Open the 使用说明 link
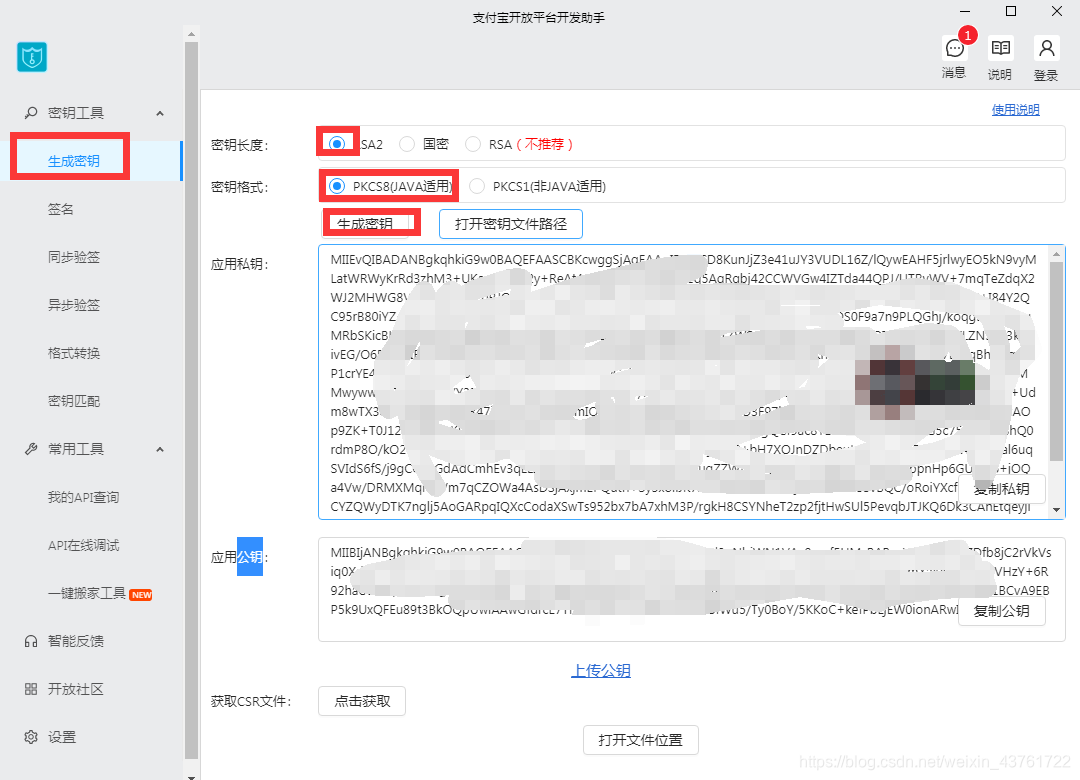 [x=1015, y=110]
